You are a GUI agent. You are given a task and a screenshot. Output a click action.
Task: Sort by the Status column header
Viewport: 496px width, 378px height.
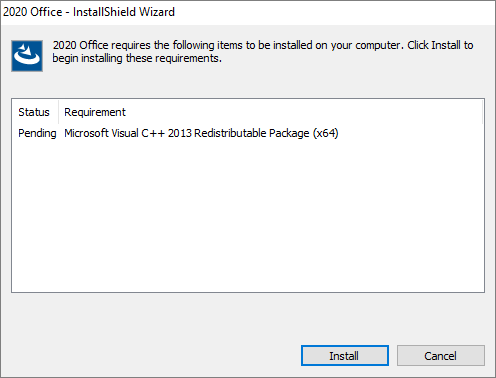pos(35,112)
